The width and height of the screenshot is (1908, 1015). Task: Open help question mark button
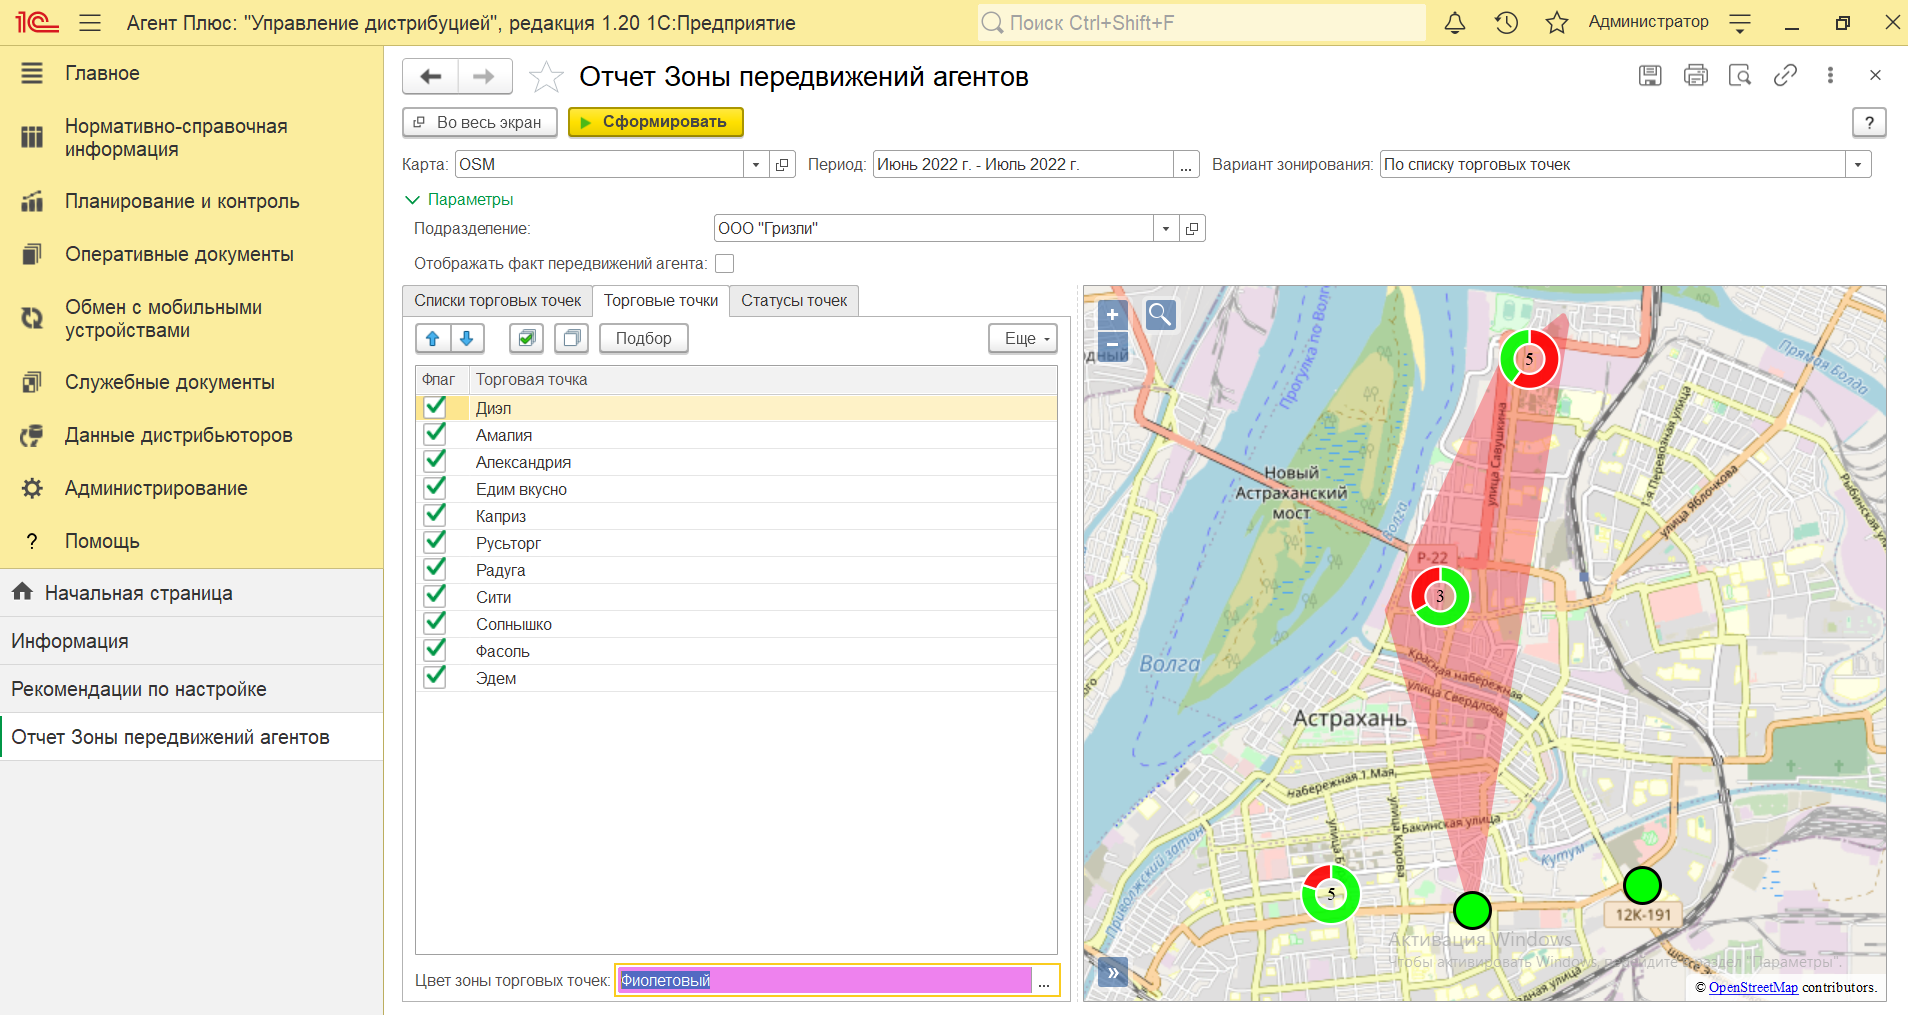point(1869,122)
